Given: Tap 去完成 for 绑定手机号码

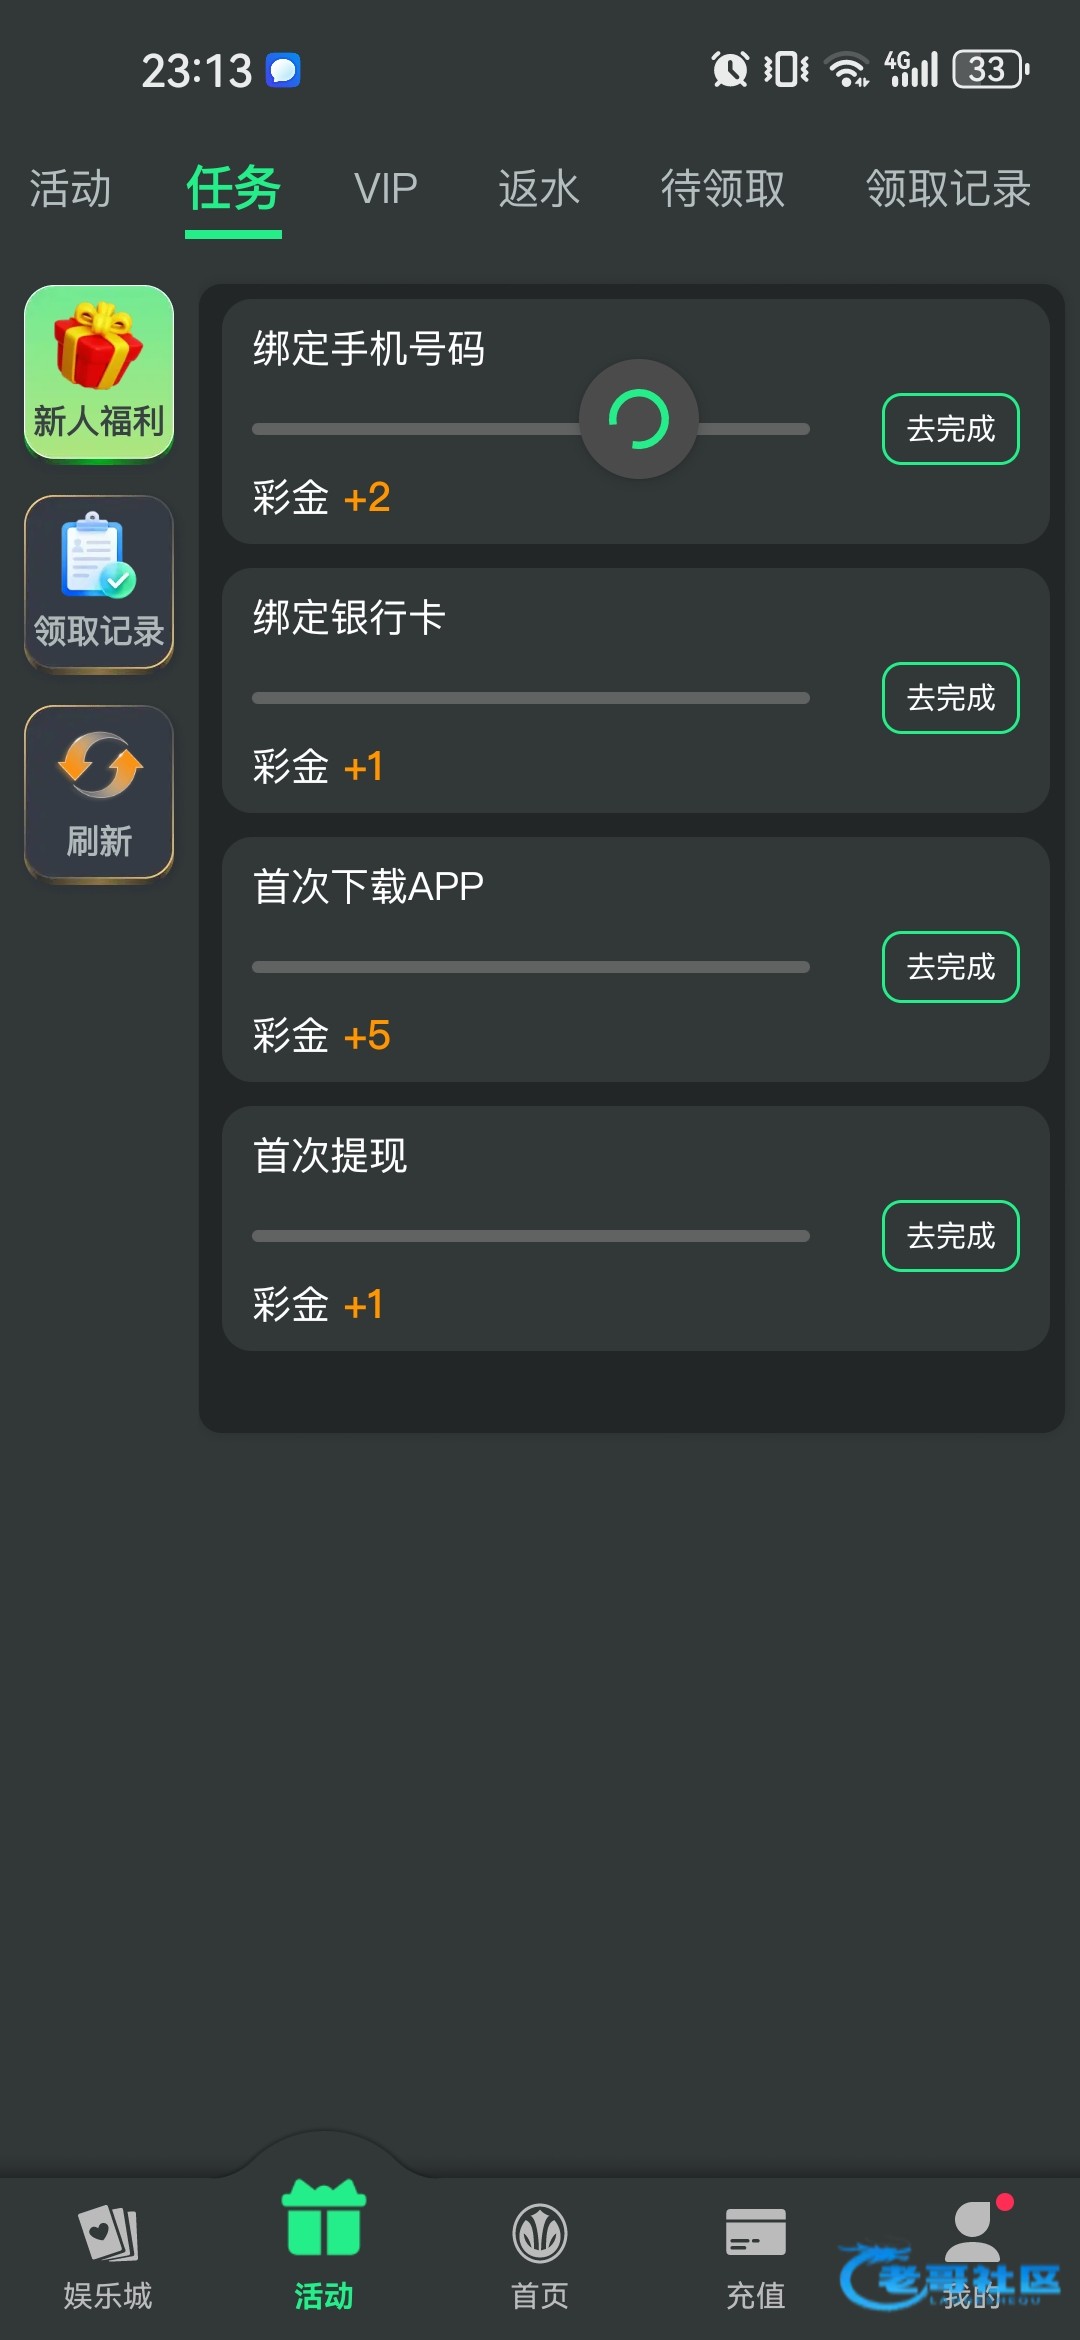Looking at the screenshot, I should [950, 429].
